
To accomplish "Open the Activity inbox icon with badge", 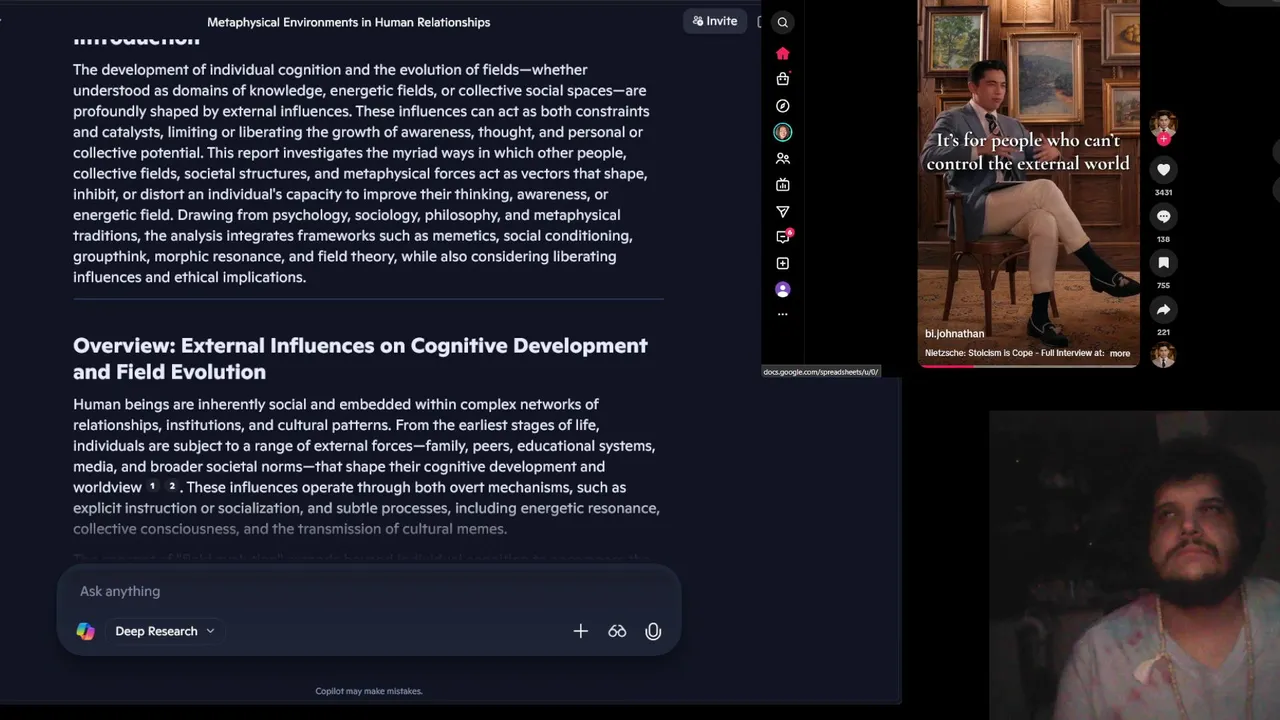I will [783, 237].
